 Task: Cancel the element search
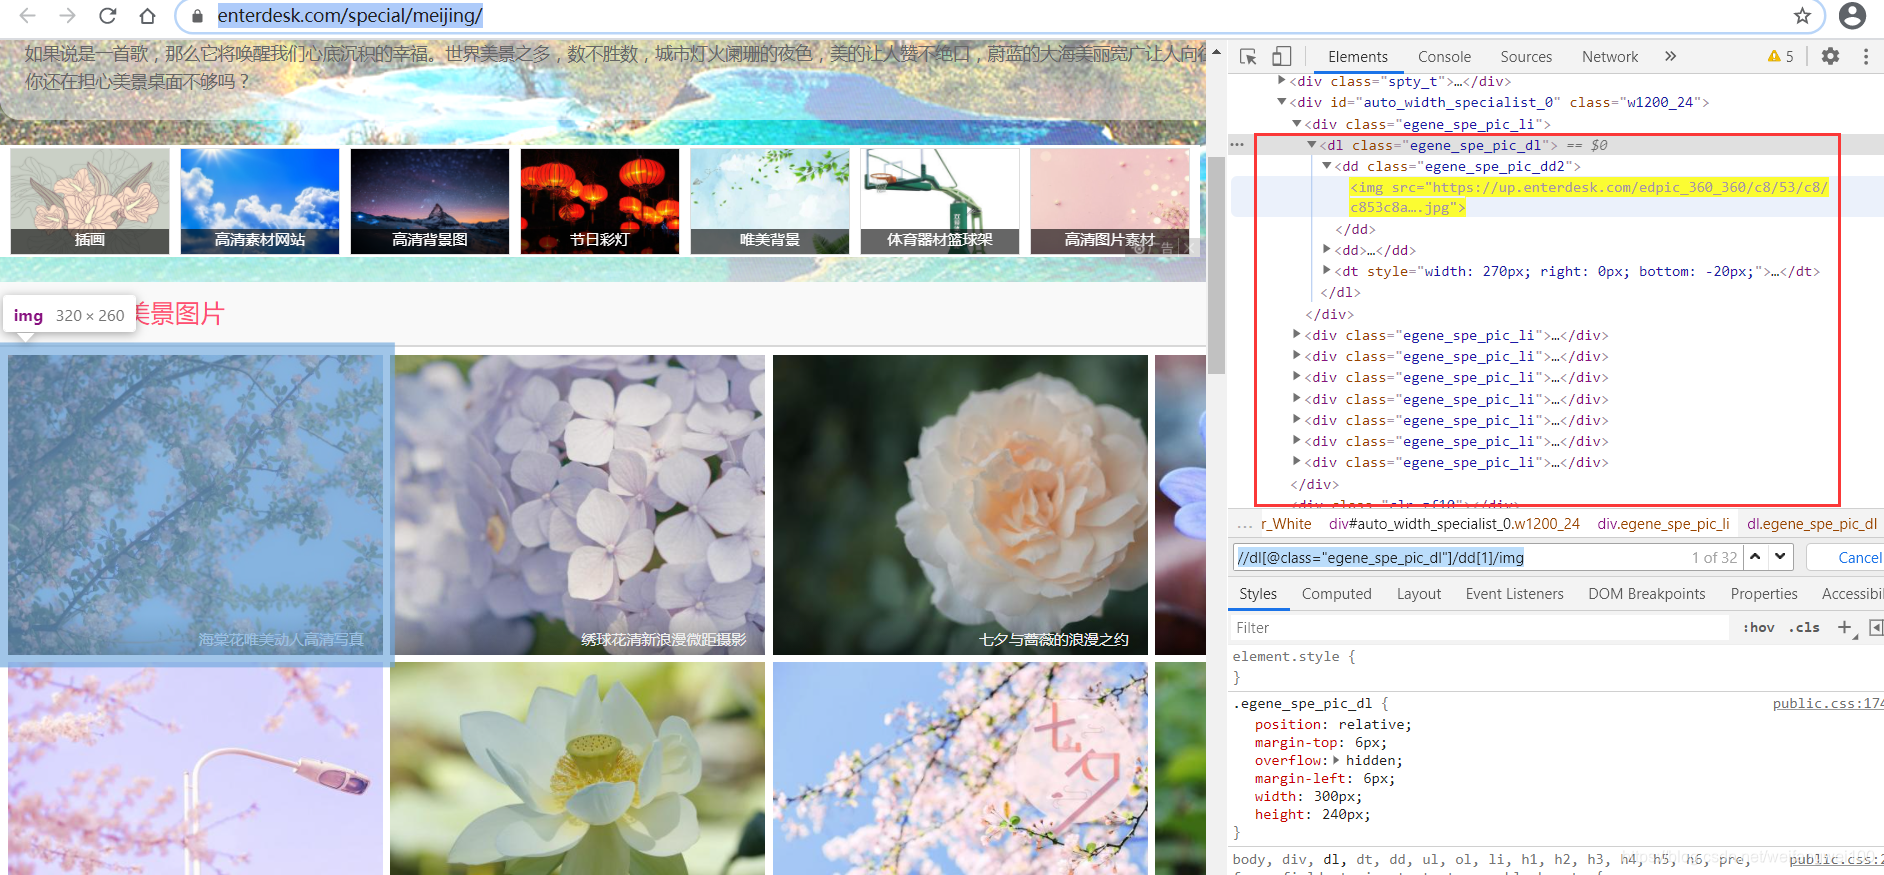(x=1859, y=558)
